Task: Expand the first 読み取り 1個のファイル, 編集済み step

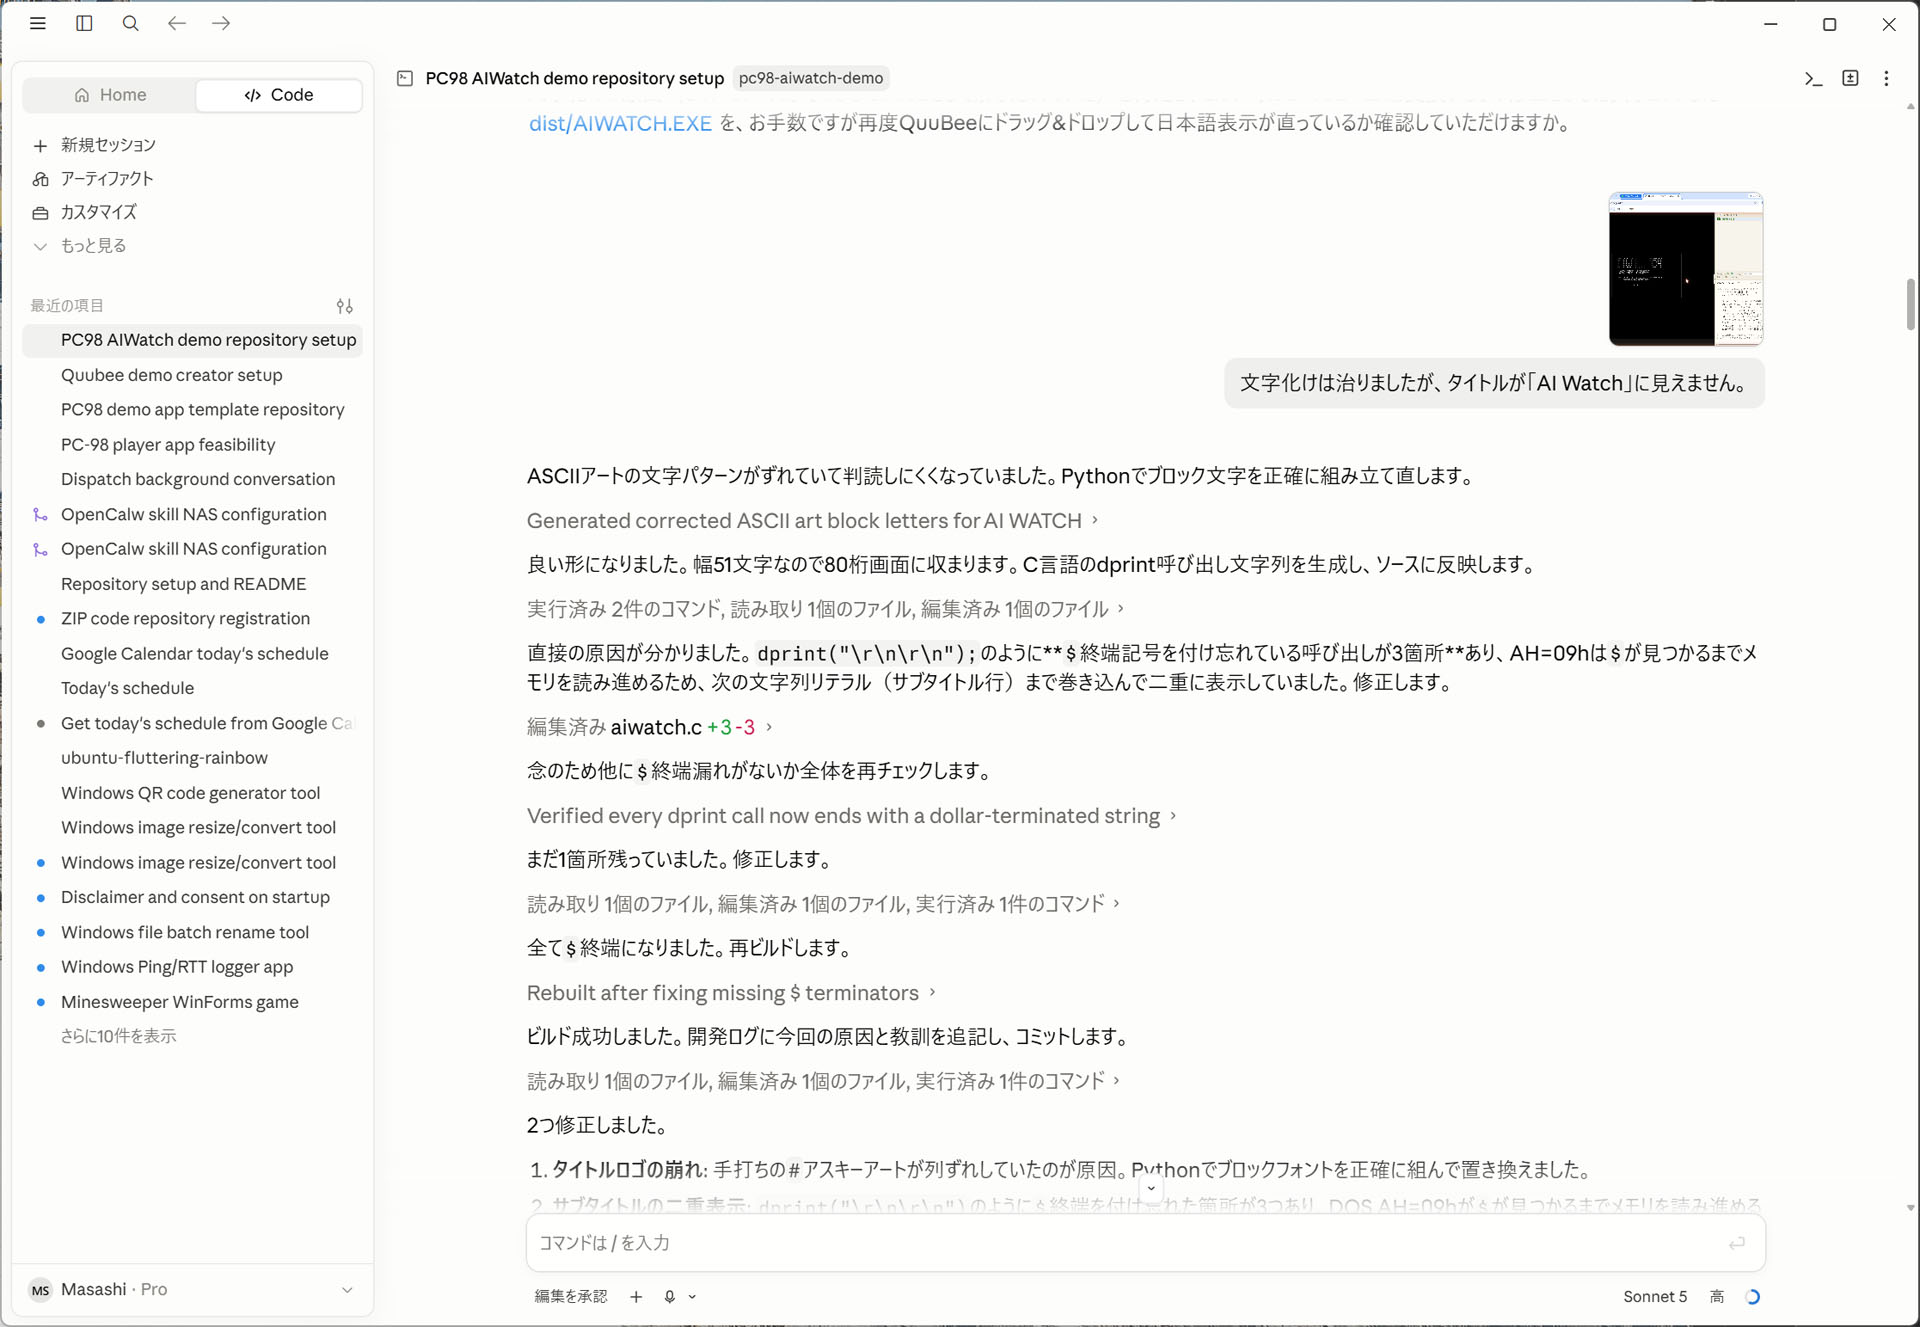Action: click(823, 904)
